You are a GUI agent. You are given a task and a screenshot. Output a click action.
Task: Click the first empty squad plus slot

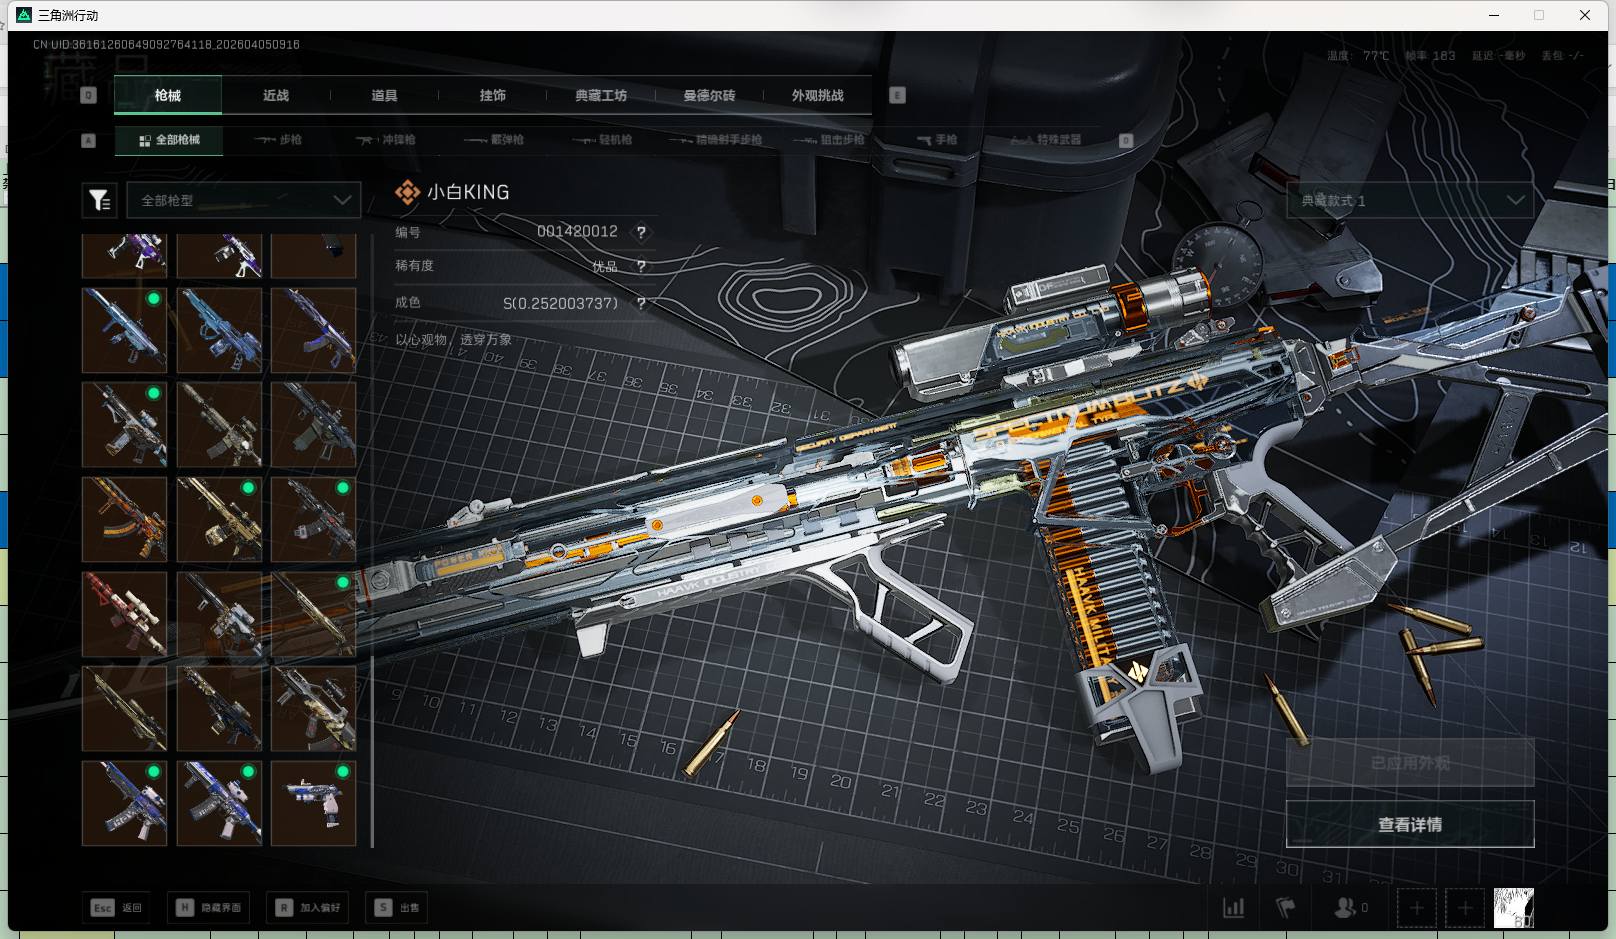[x=1416, y=908]
